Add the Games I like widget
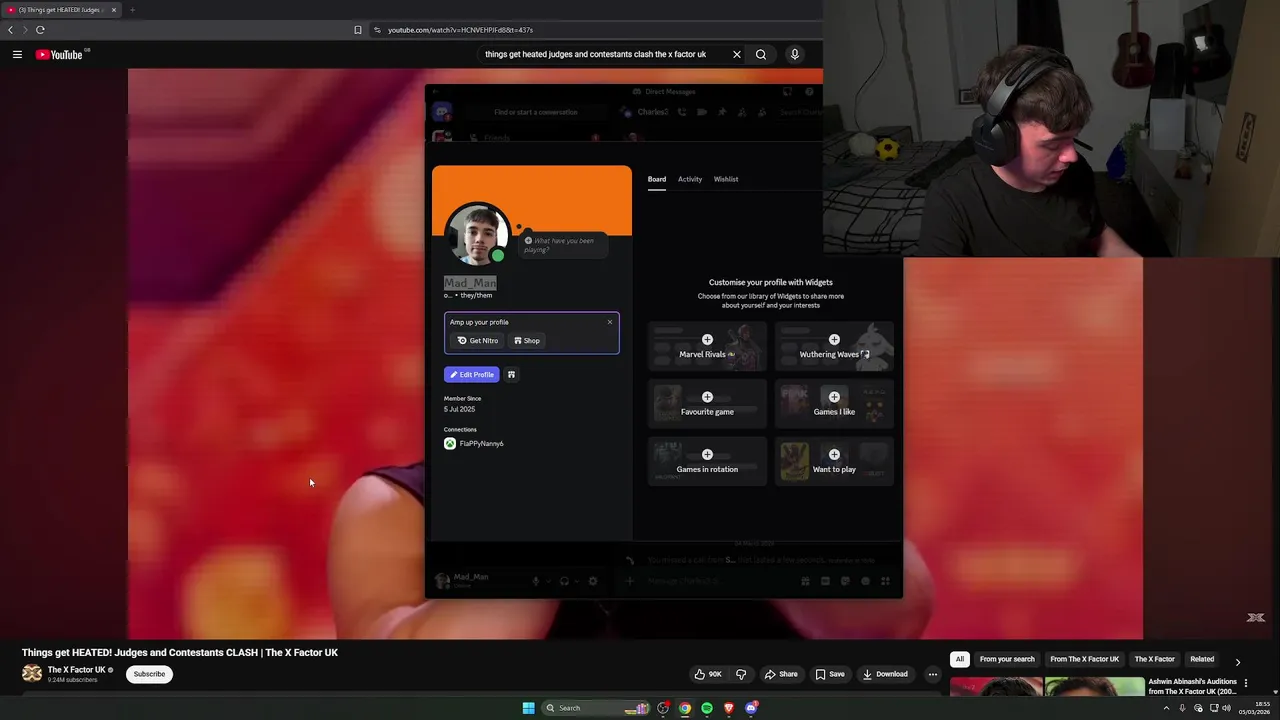This screenshot has height=720, width=1280. (834, 404)
